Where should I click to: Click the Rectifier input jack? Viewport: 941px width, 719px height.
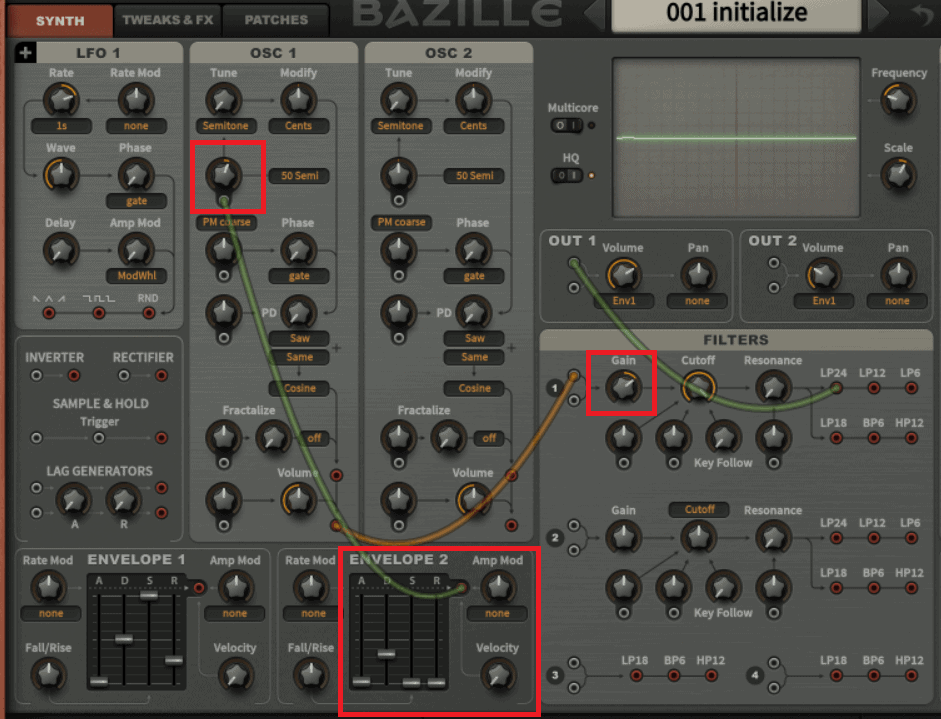(124, 376)
